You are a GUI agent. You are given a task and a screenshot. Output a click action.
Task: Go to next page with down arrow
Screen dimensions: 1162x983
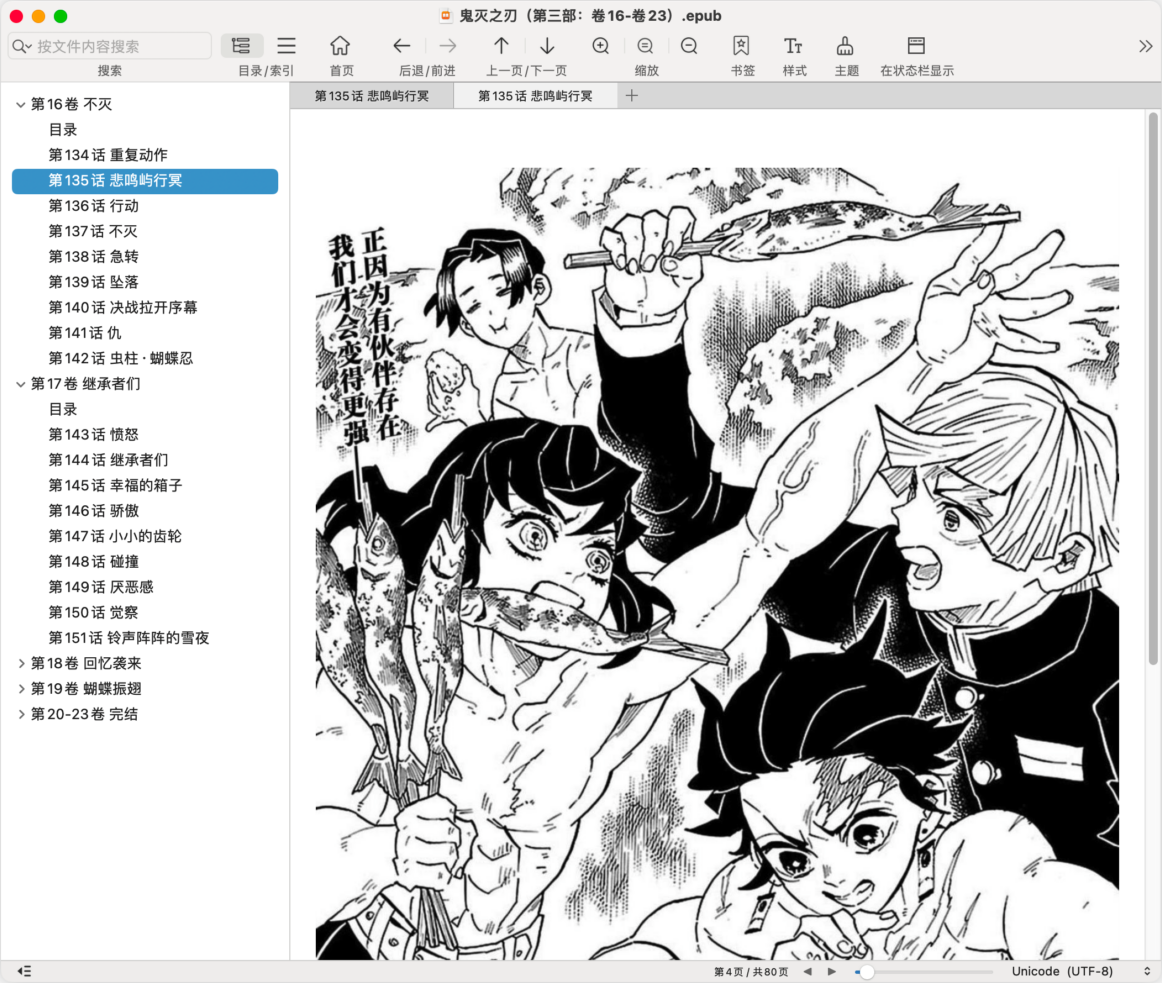(x=547, y=46)
